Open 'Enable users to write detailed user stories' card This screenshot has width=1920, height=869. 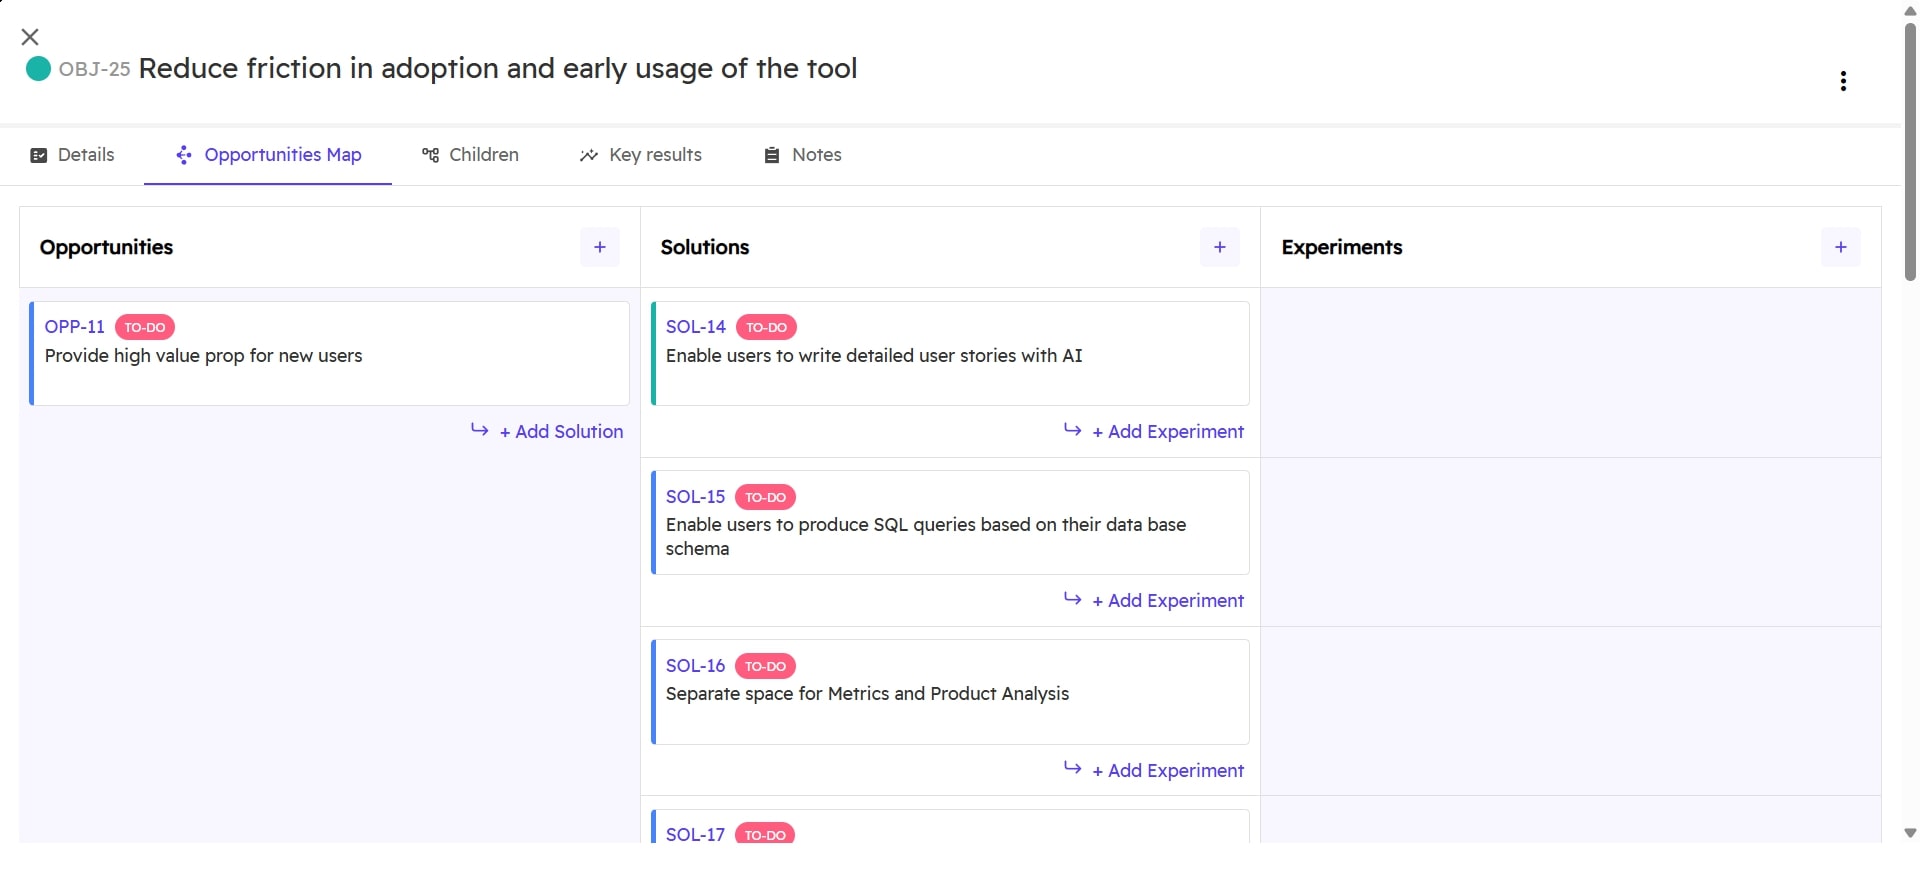pyautogui.click(x=950, y=354)
